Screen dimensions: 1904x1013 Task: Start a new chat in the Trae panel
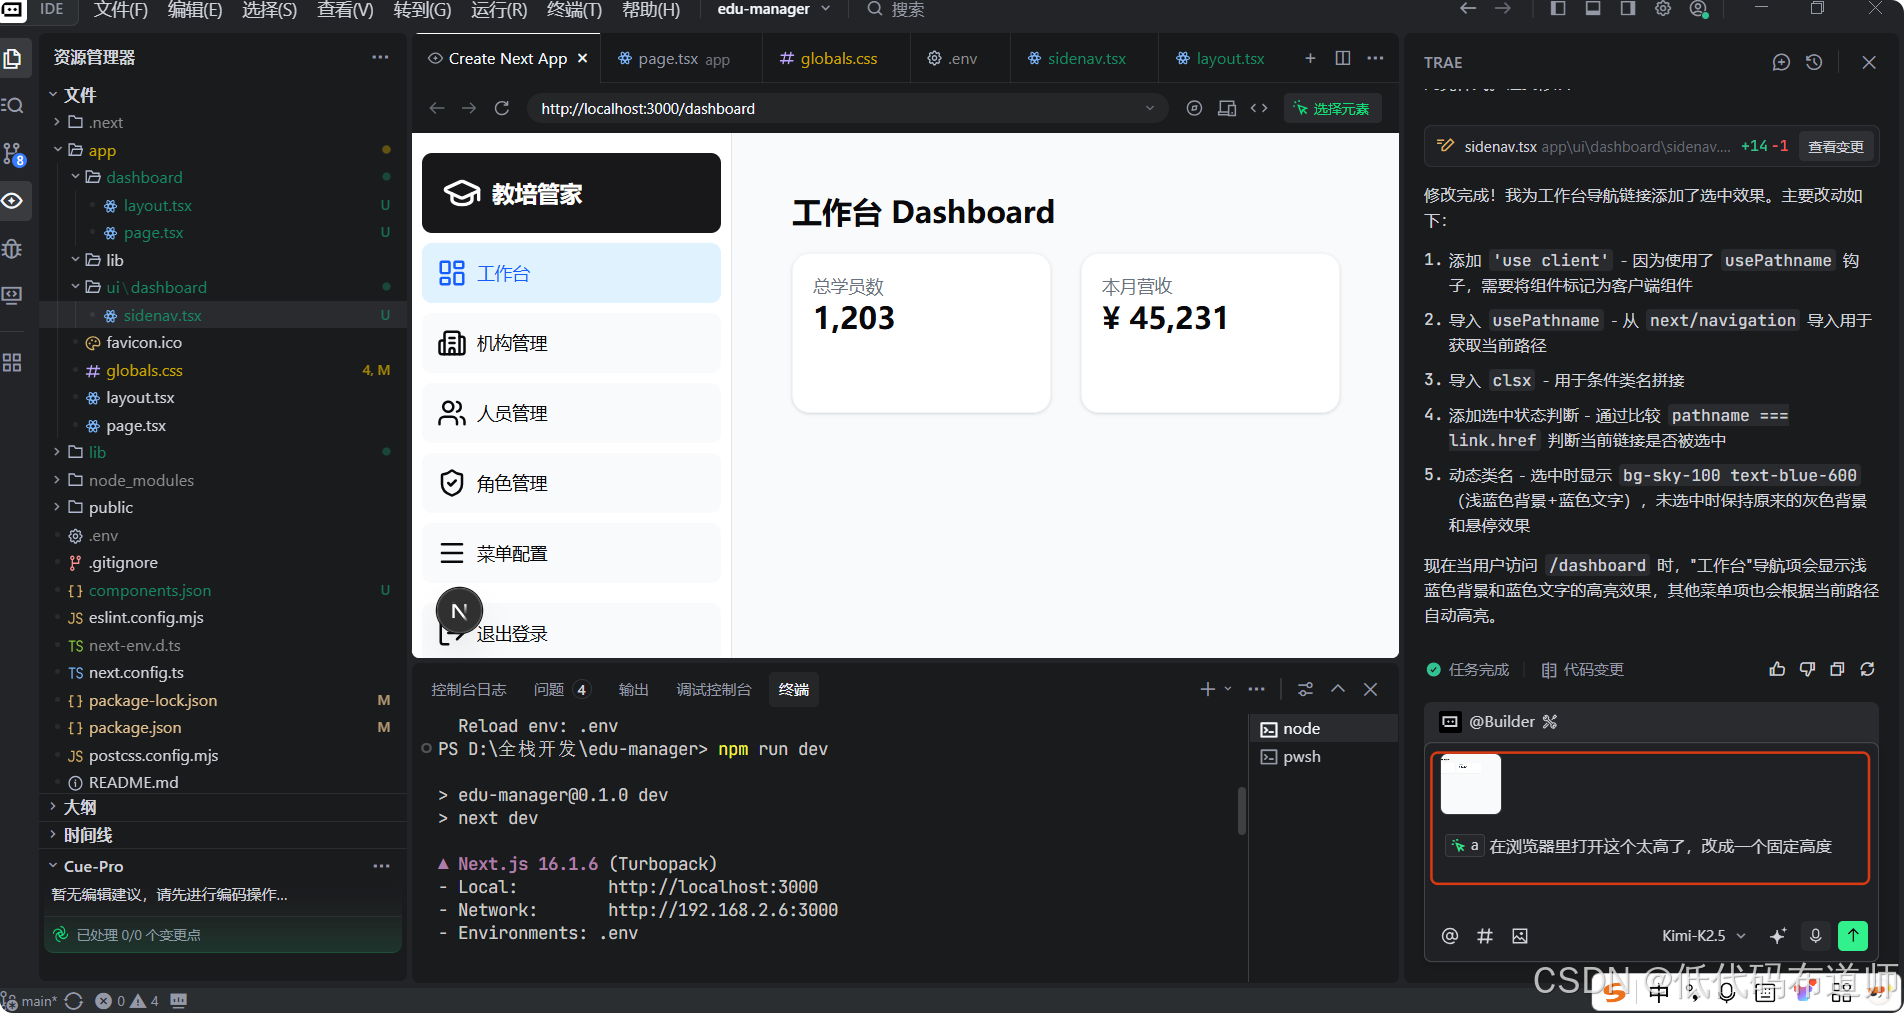pos(1780,61)
